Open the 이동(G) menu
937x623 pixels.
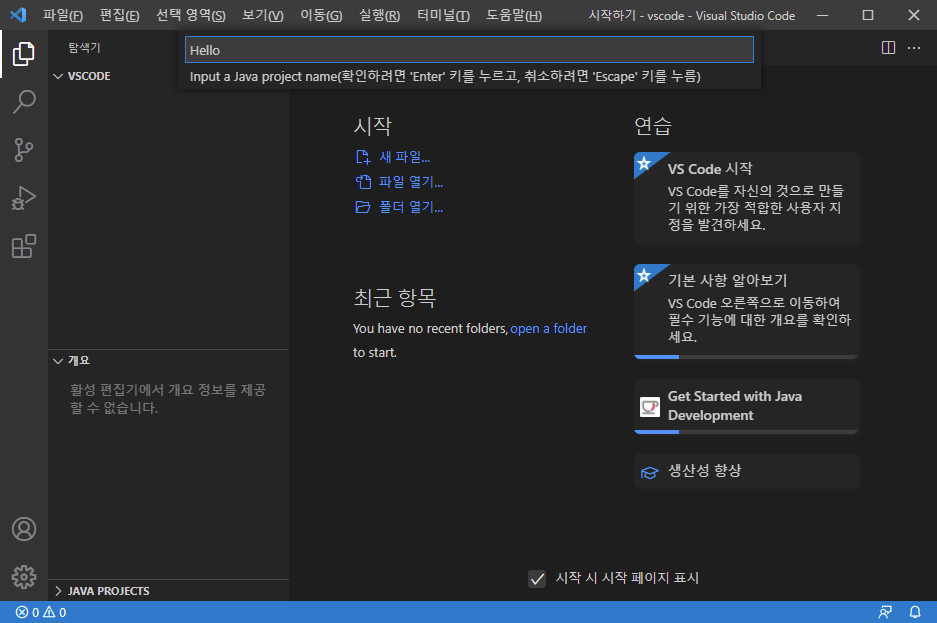321,16
